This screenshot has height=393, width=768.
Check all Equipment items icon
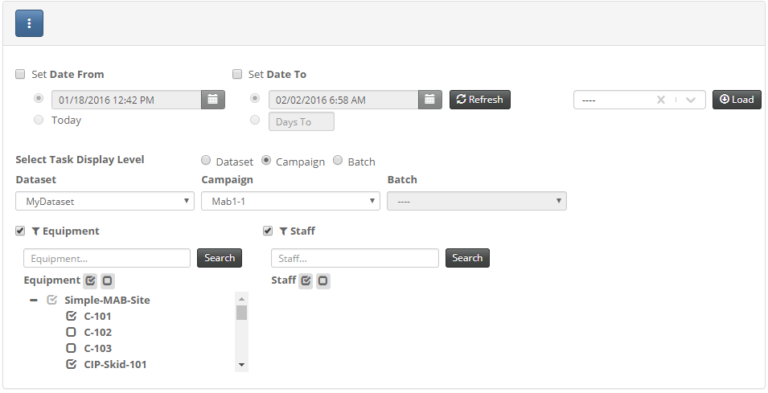click(x=90, y=281)
